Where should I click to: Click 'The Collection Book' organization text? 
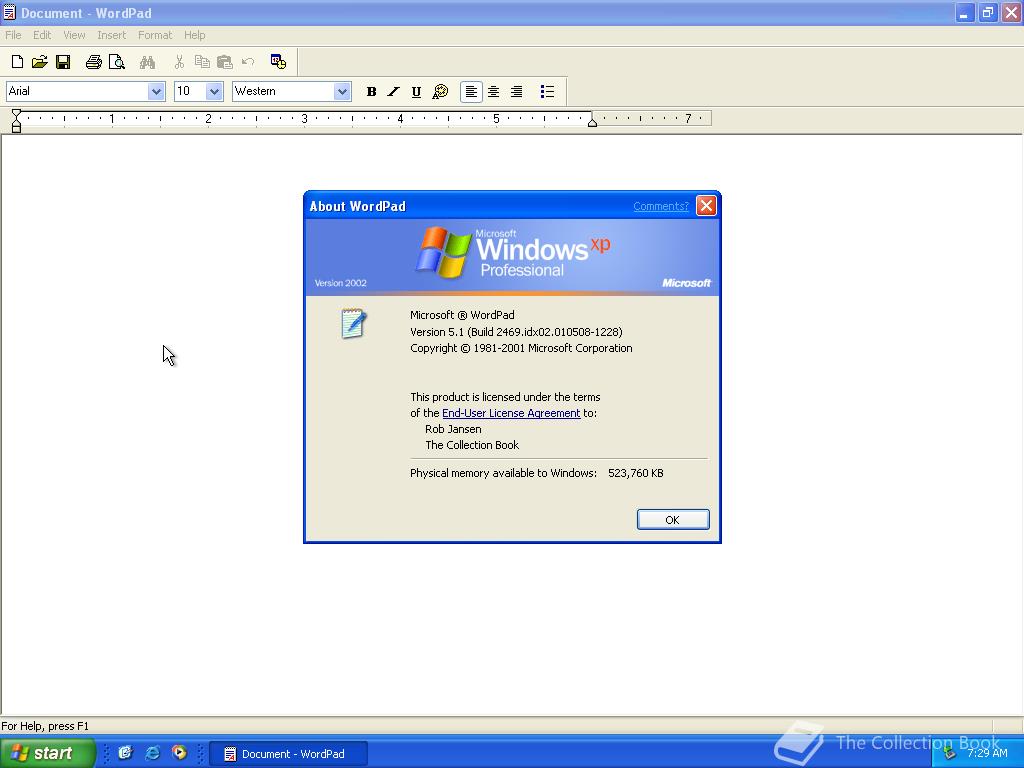click(472, 445)
